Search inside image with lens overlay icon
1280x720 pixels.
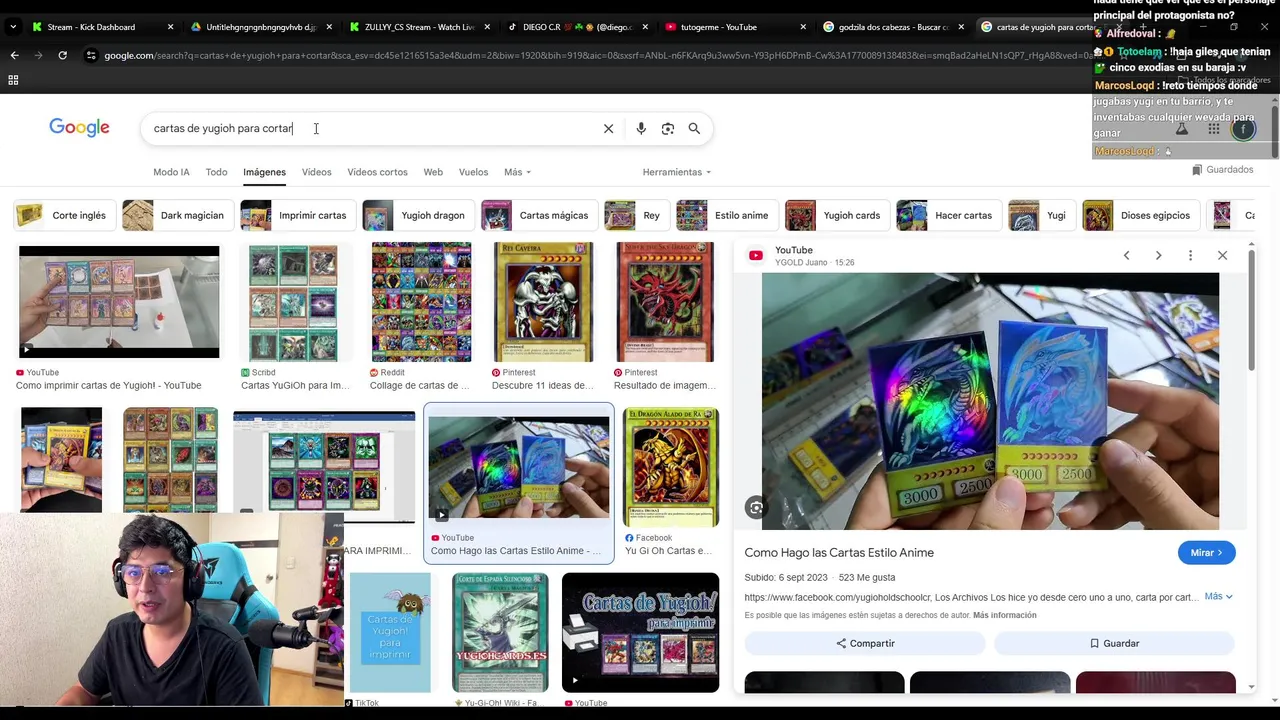tap(756, 508)
